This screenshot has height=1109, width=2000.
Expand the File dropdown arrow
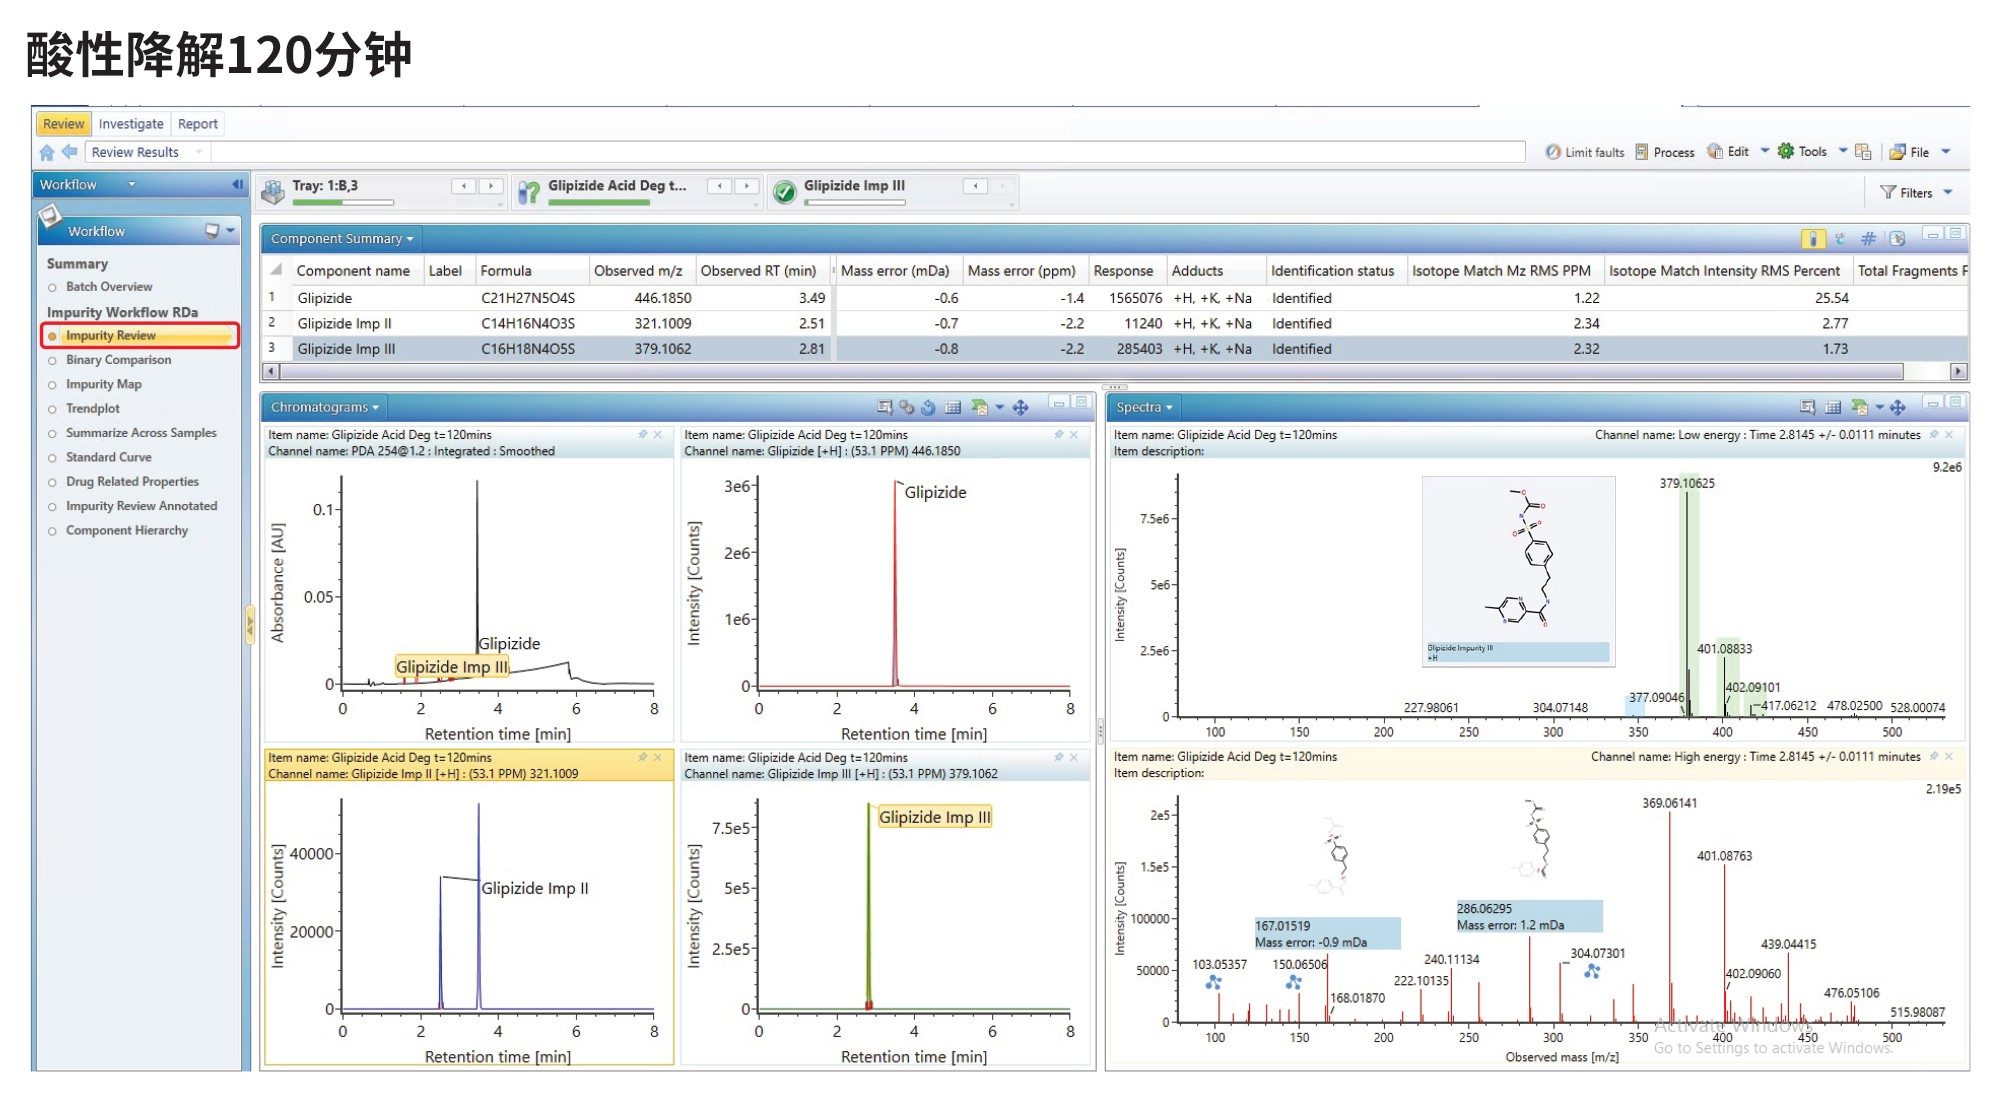[x=1946, y=152]
